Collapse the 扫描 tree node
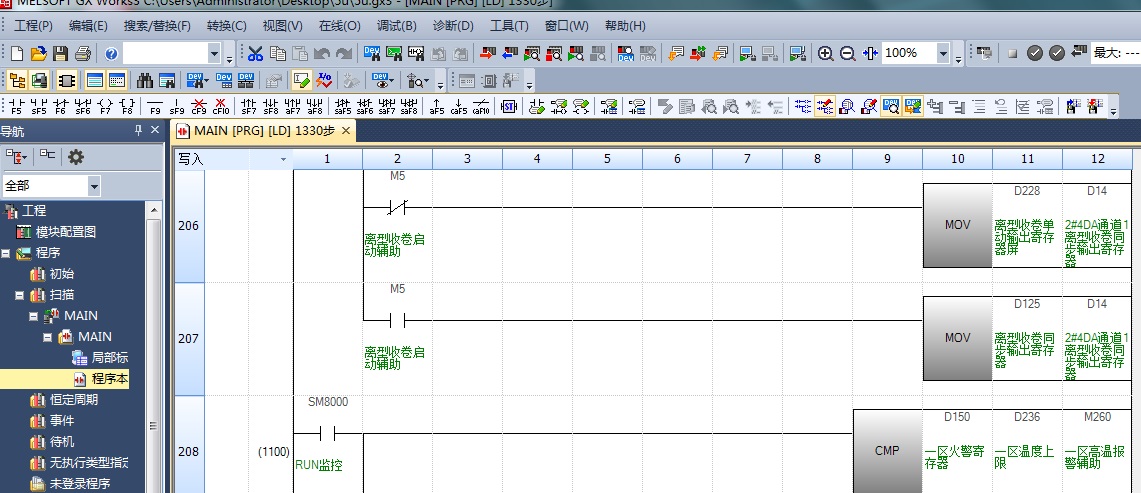Screen dimensions: 1141x493 20,295
